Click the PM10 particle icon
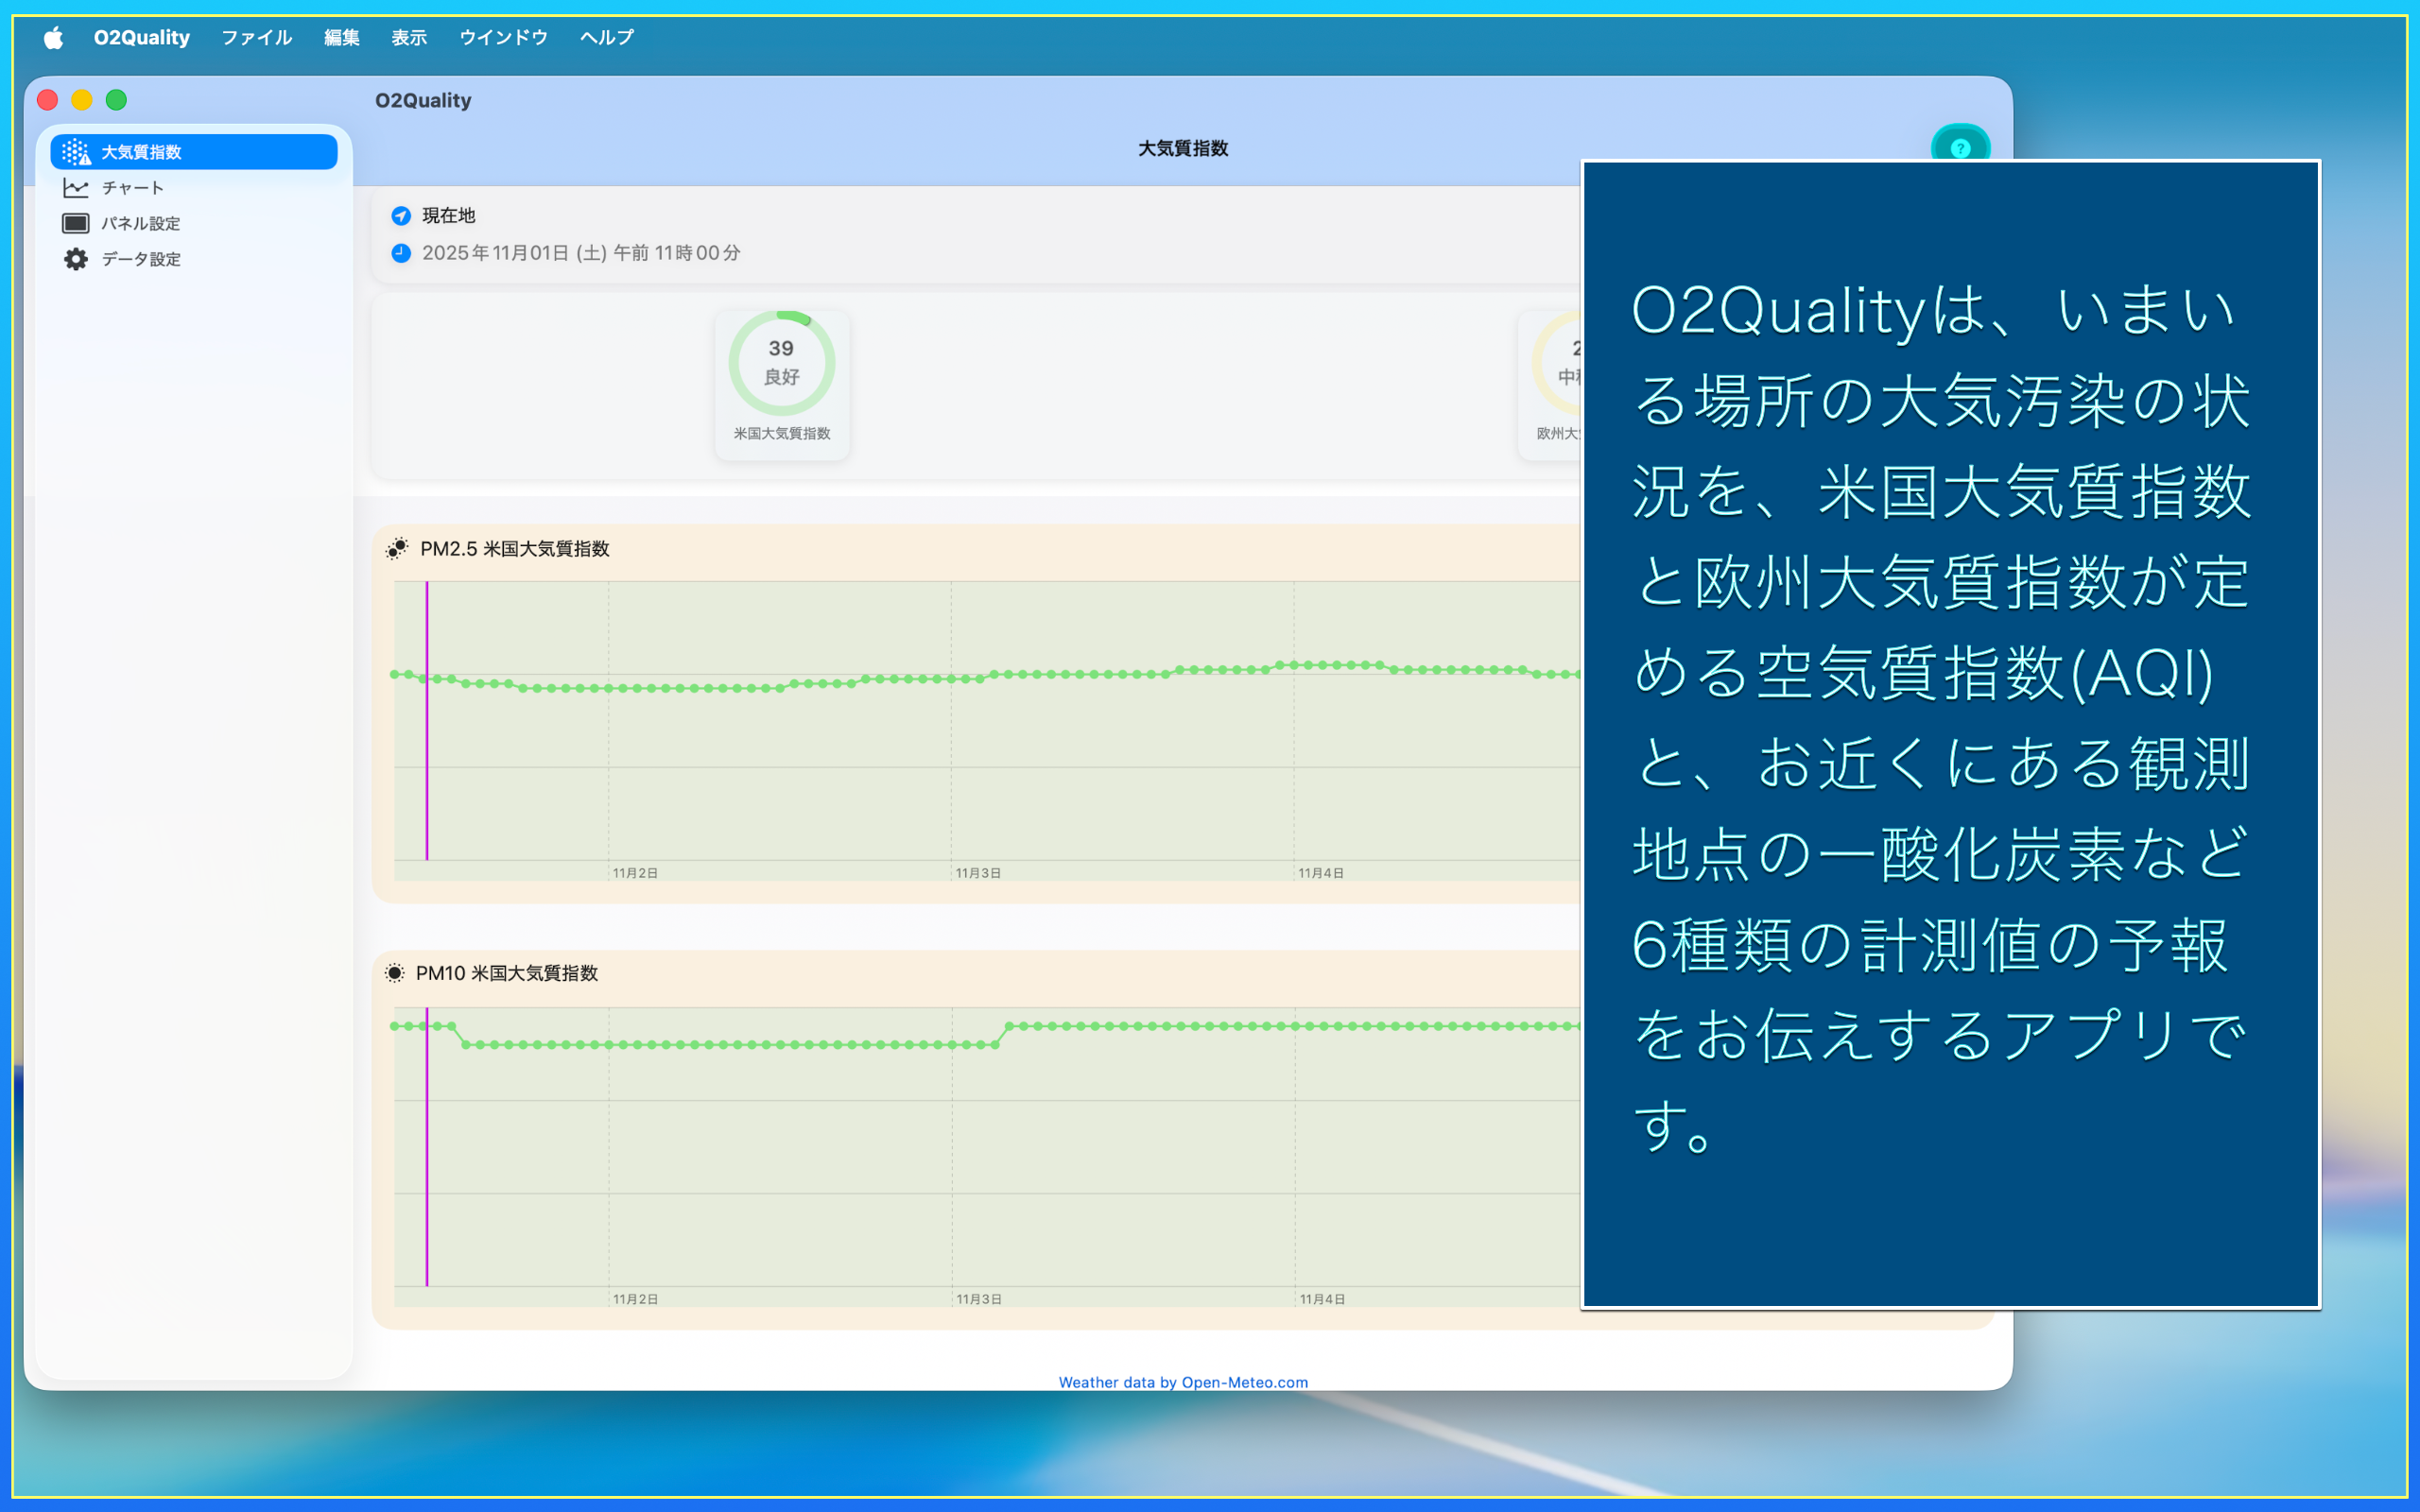The image size is (2420, 1512). click(x=395, y=973)
